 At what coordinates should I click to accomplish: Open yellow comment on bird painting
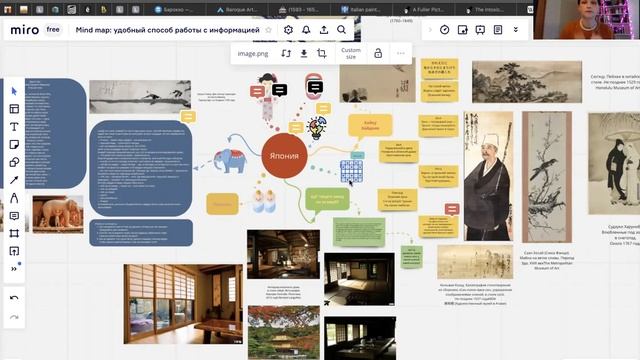pyautogui.click(x=188, y=117)
